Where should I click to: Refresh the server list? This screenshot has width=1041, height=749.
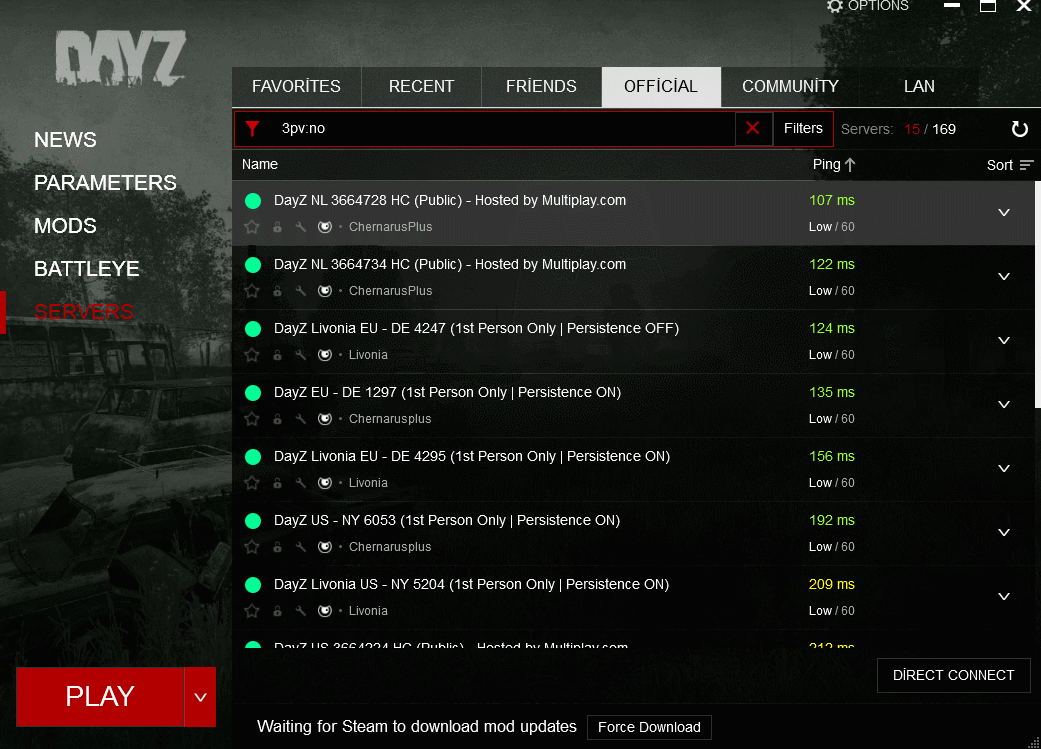1019,129
